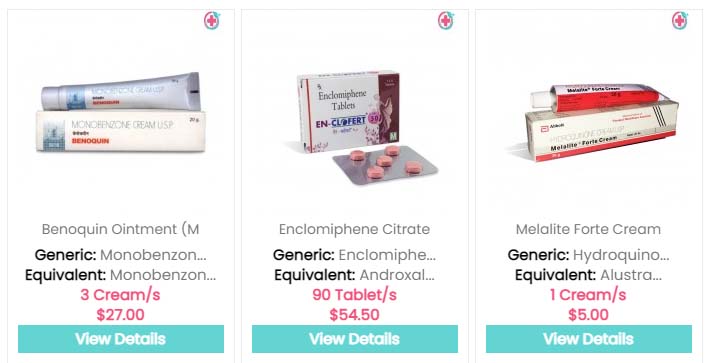This screenshot has height=363, width=709.
Task: Click the 90 Tablet/s quantity label
Action: pyautogui.click(x=354, y=295)
